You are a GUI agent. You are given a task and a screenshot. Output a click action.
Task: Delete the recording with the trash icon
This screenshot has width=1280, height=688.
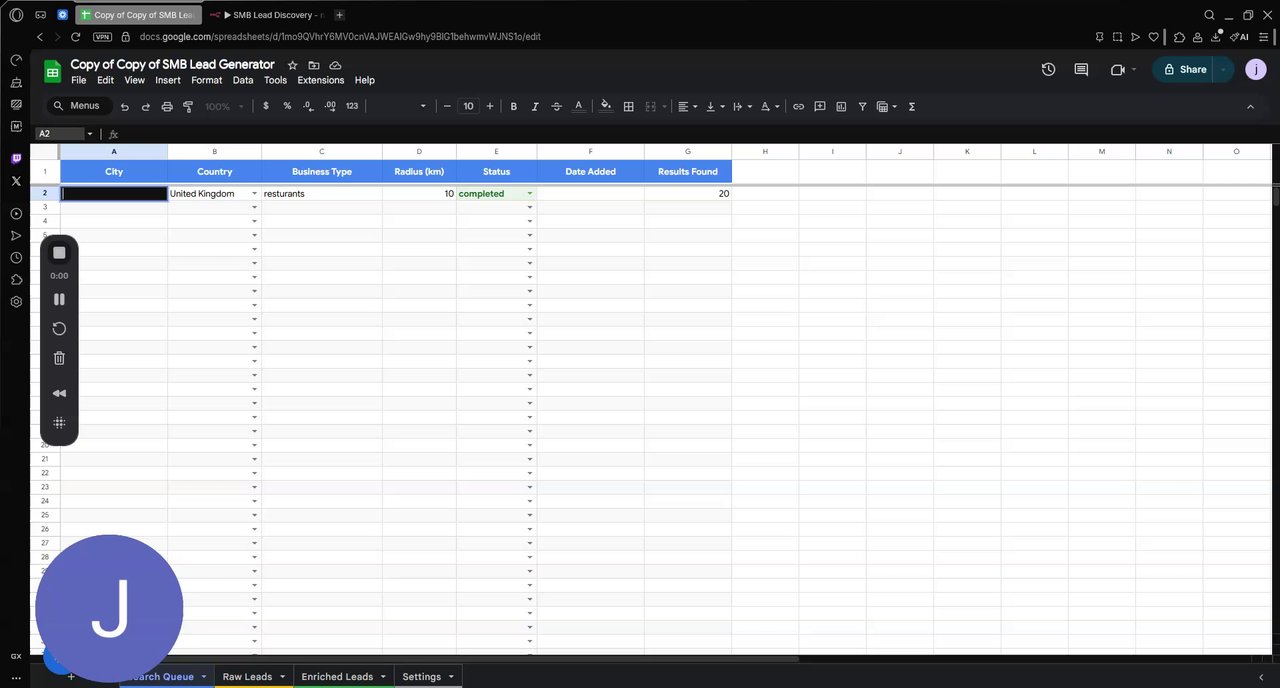click(59, 358)
